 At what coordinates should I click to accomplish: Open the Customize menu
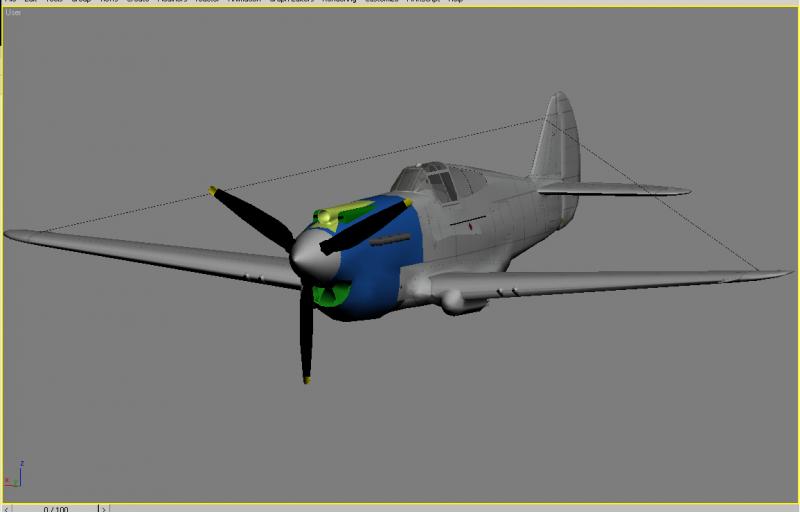tap(381, 2)
